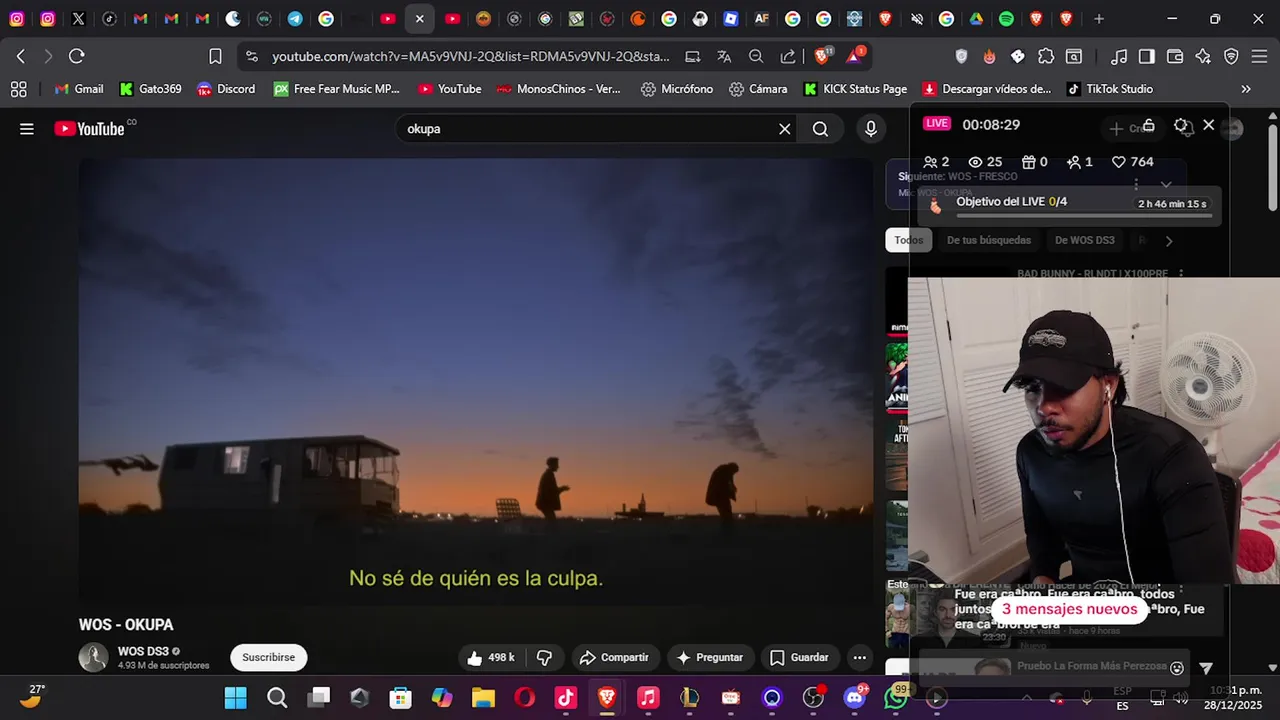
Task: Open the WOS DS3 channel avatar
Action: pyautogui.click(x=93, y=657)
